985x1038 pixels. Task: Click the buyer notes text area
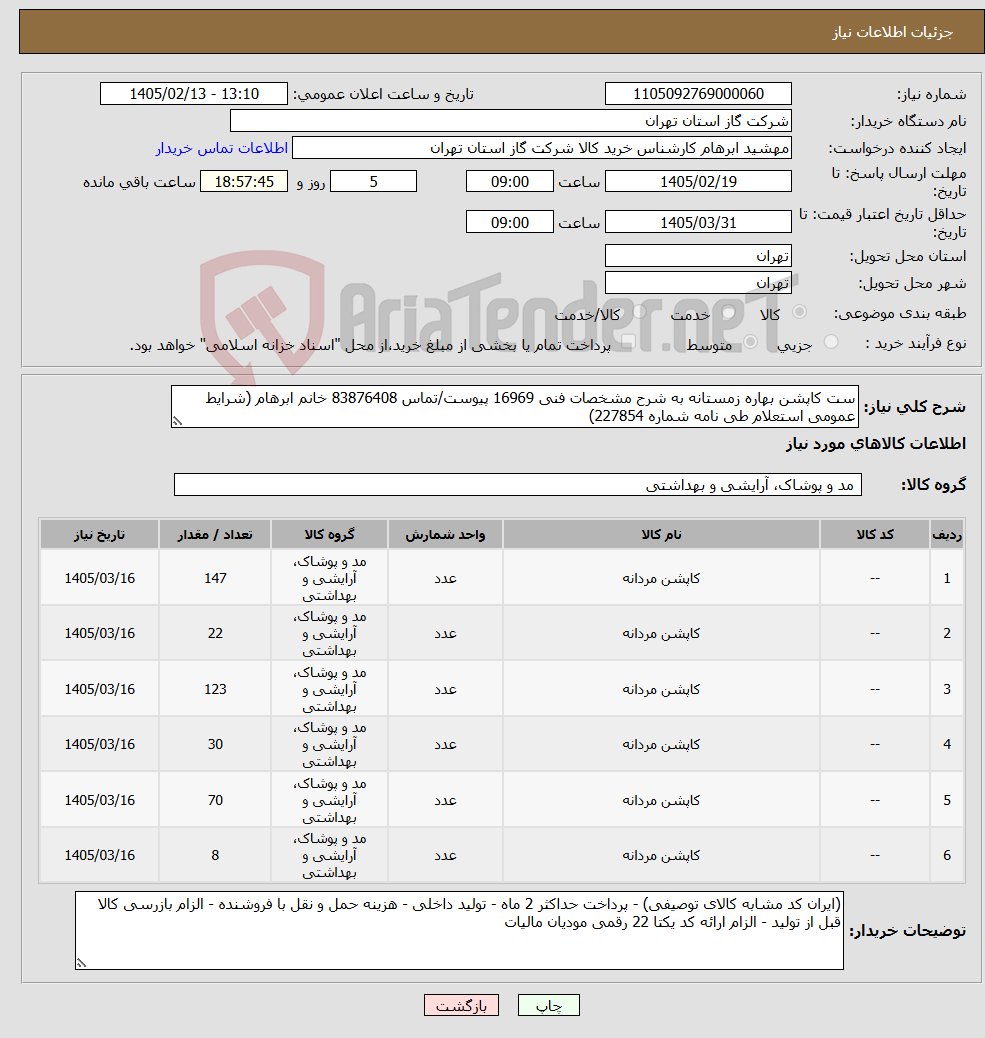[459, 930]
